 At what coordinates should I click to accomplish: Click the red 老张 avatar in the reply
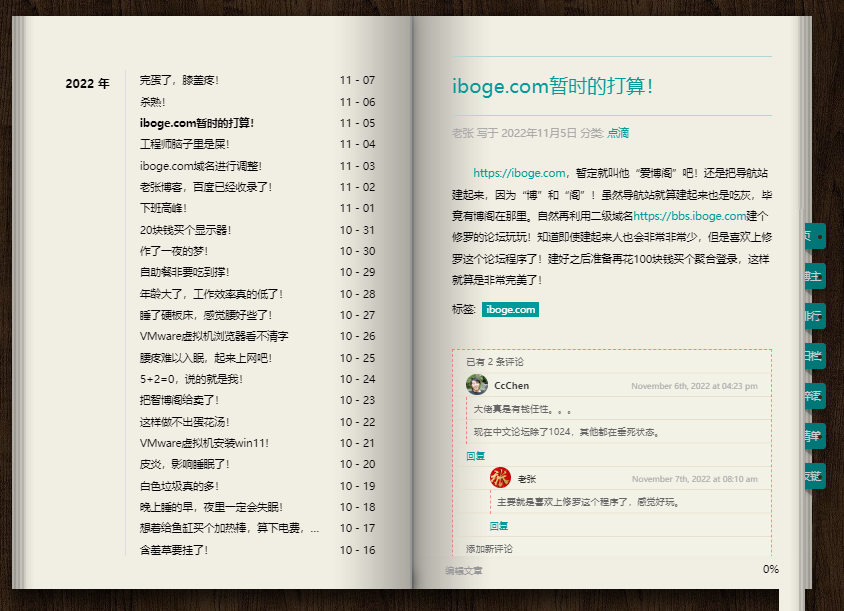(501, 478)
